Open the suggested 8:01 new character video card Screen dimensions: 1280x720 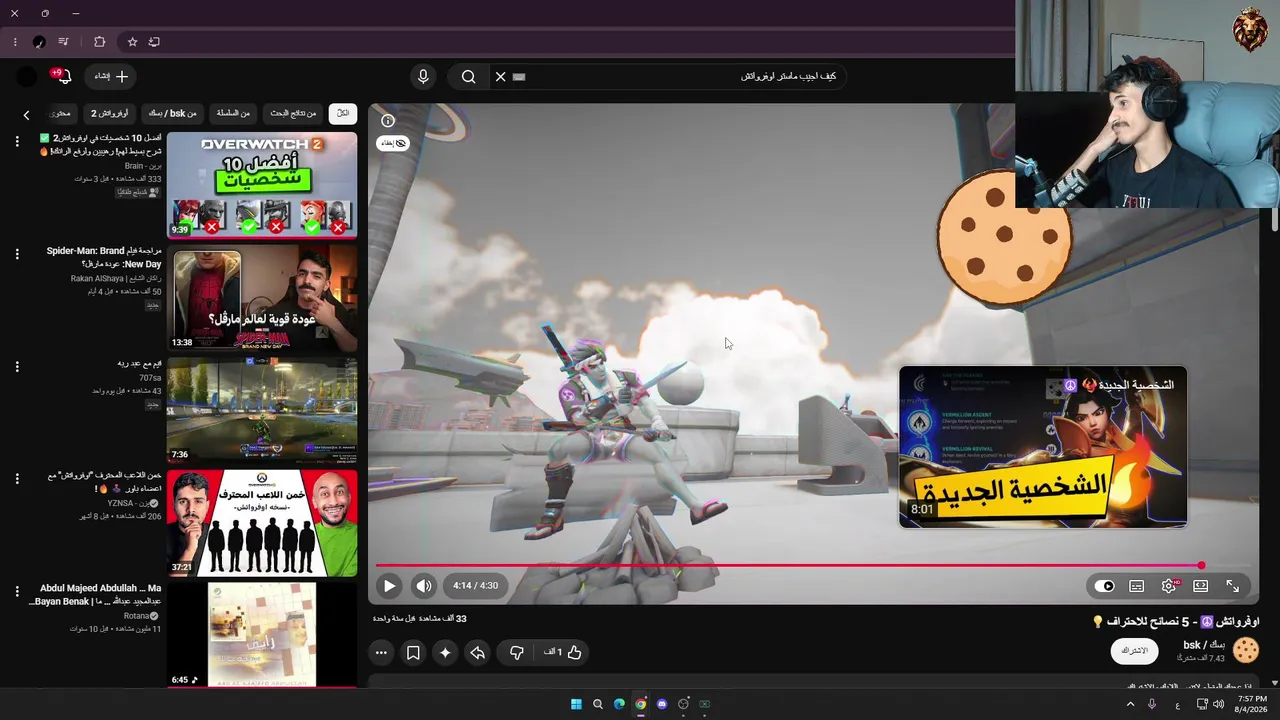pos(1043,446)
